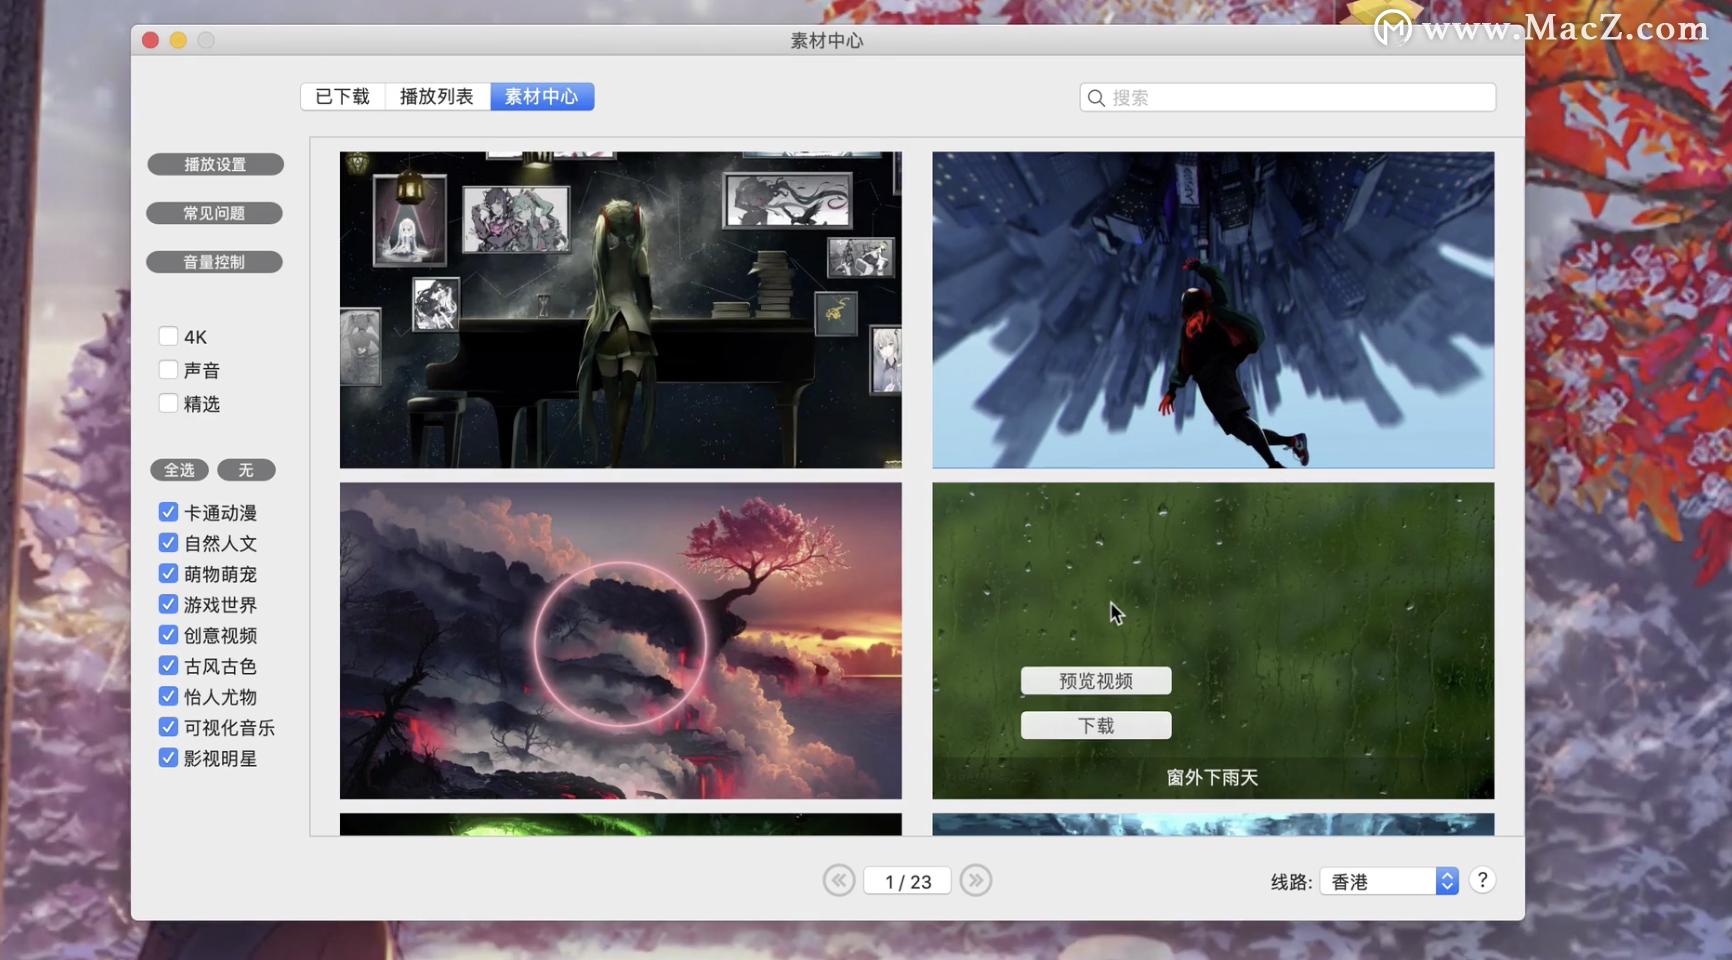Click the search magnifier icon
This screenshot has height=960, width=1732.
pyautogui.click(x=1096, y=98)
